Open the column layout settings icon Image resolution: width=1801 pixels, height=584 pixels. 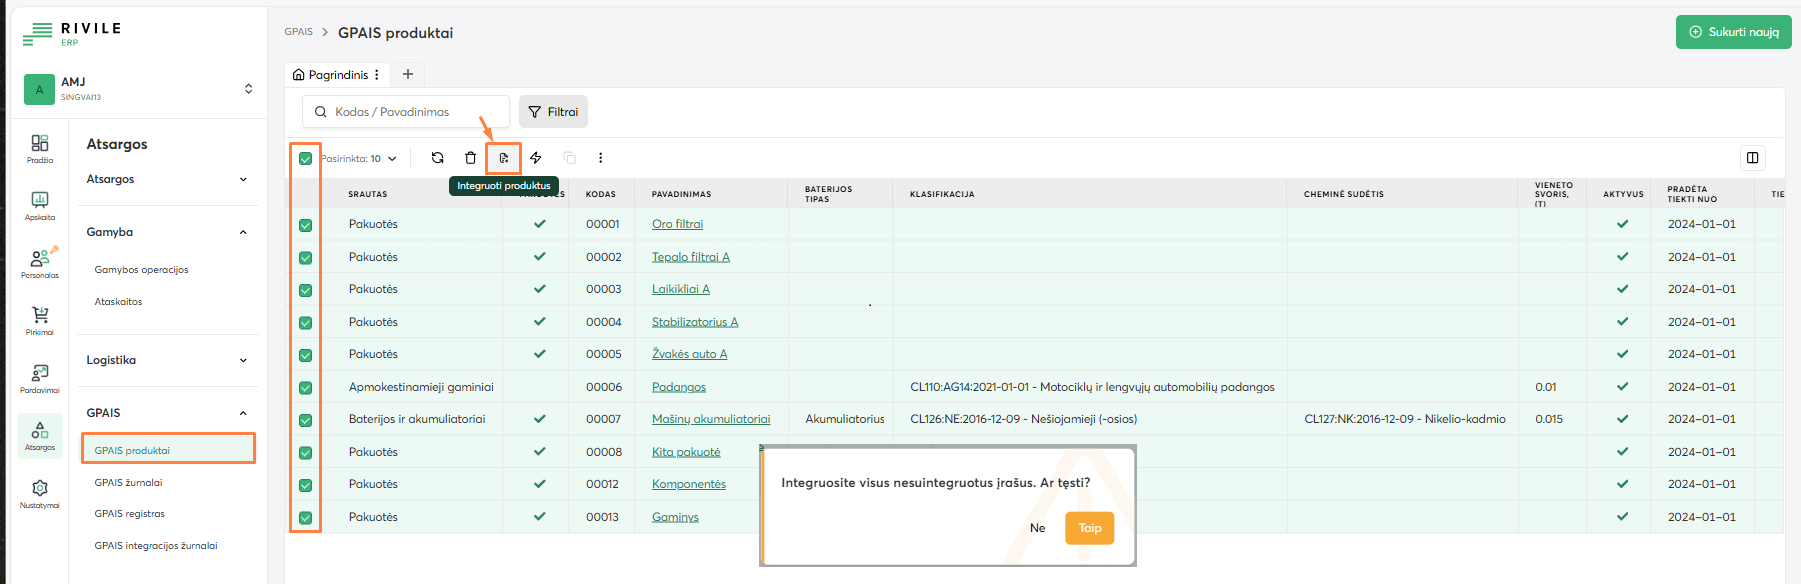click(x=1752, y=158)
